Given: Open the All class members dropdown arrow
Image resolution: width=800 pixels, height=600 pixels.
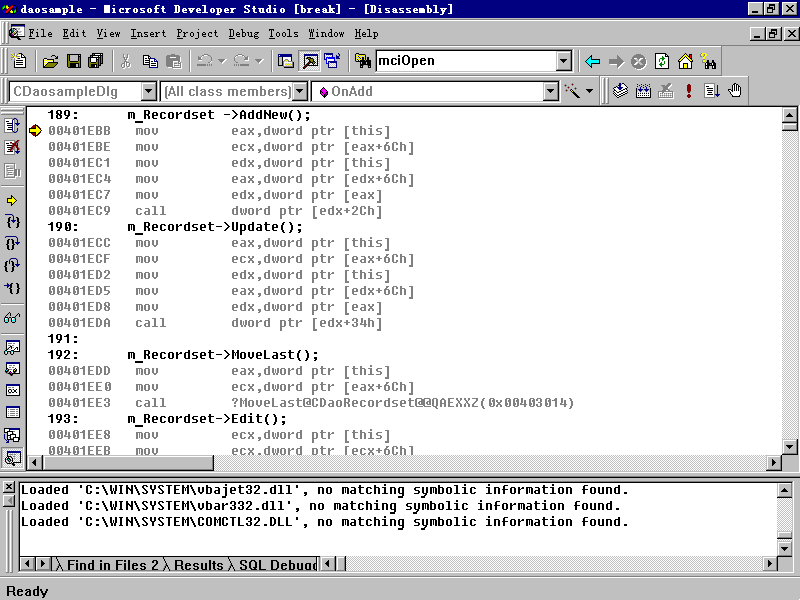Looking at the screenshot, I should click(x=300, y=92).
